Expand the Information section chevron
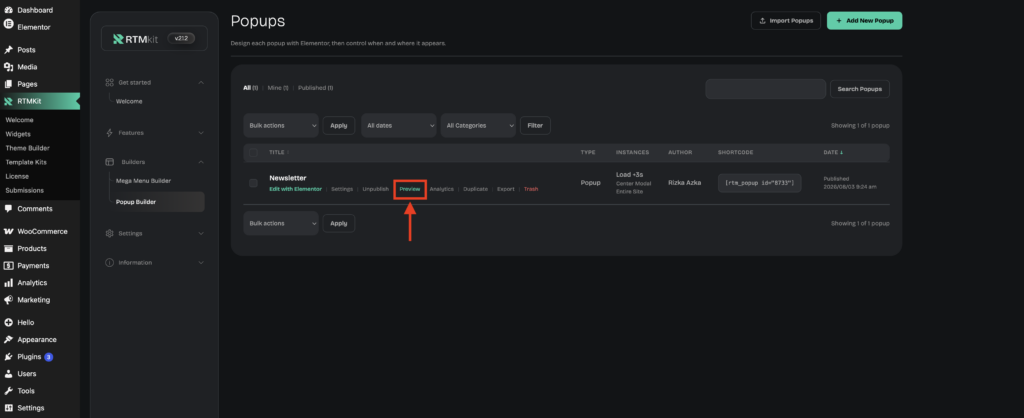 click(201, 263)
